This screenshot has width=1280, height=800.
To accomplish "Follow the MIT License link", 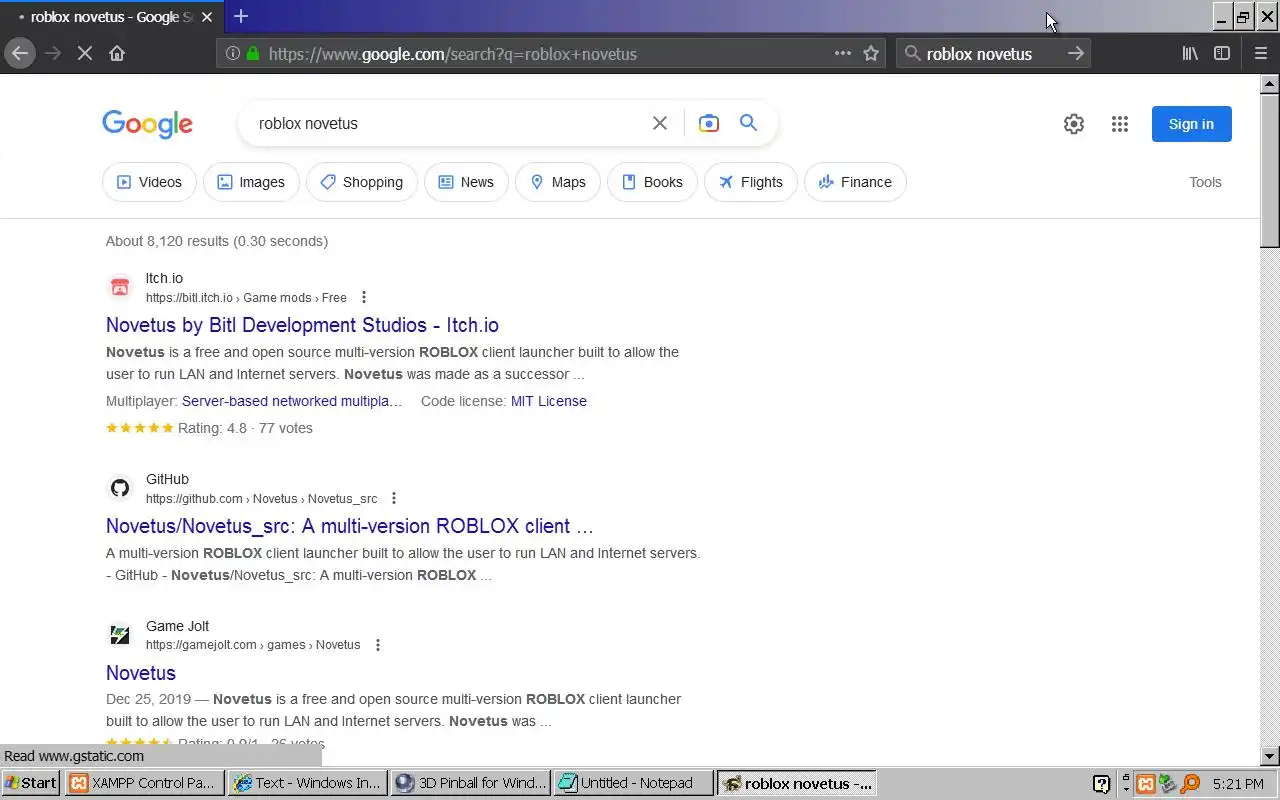I will [549, 401].
